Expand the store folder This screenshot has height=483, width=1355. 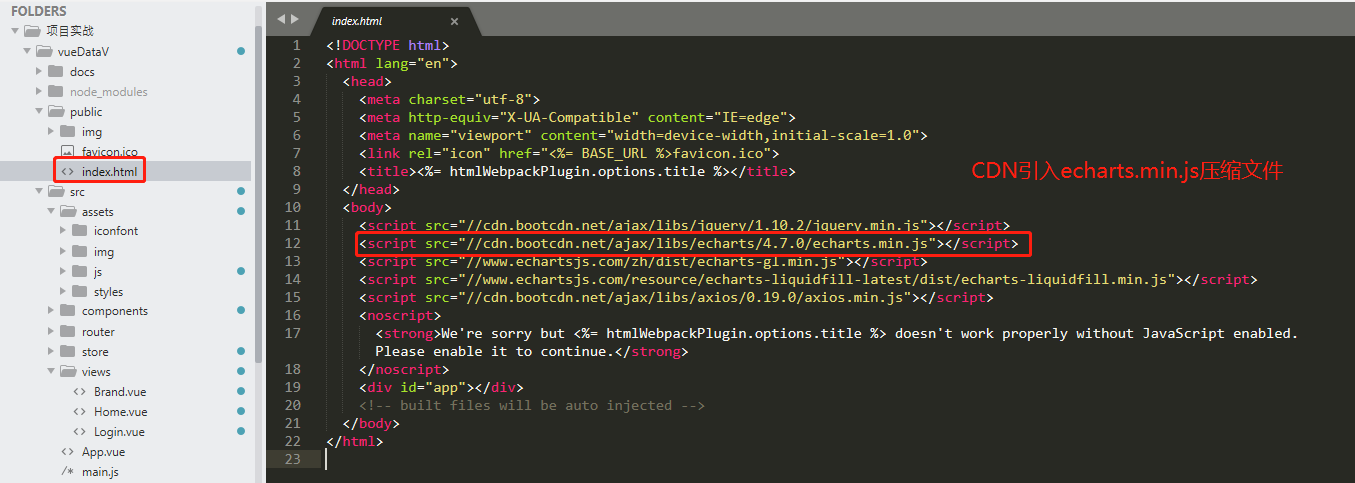click(x=52, y=351)
